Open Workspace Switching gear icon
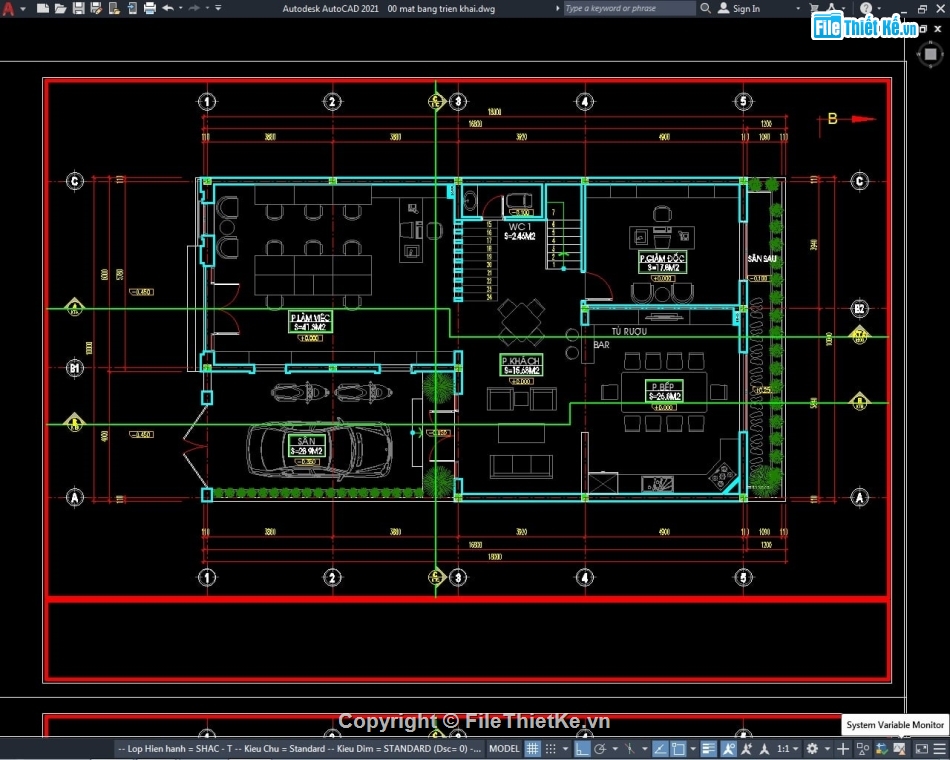The width and height of the screenshot is (950, 760). tap(812, 749)
